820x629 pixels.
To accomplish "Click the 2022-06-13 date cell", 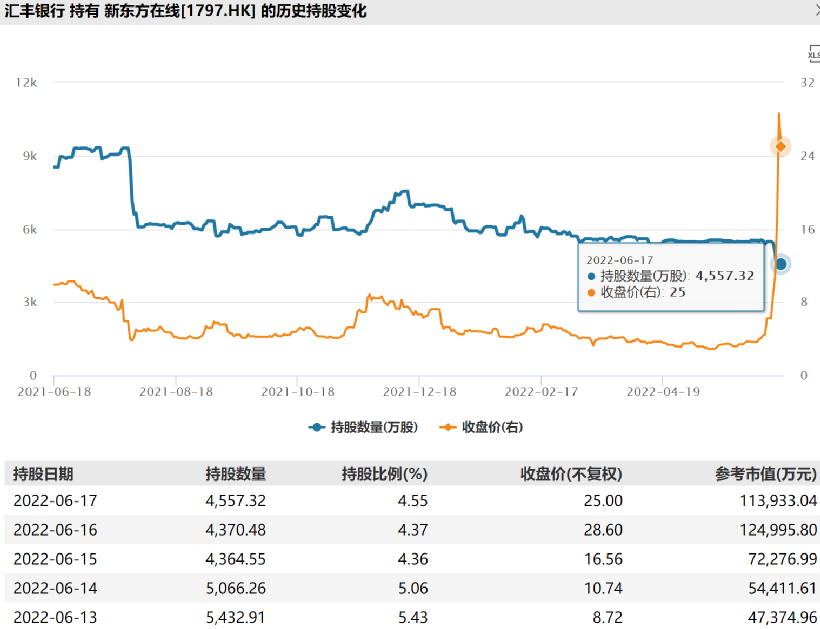I will (x=55, y=617).
